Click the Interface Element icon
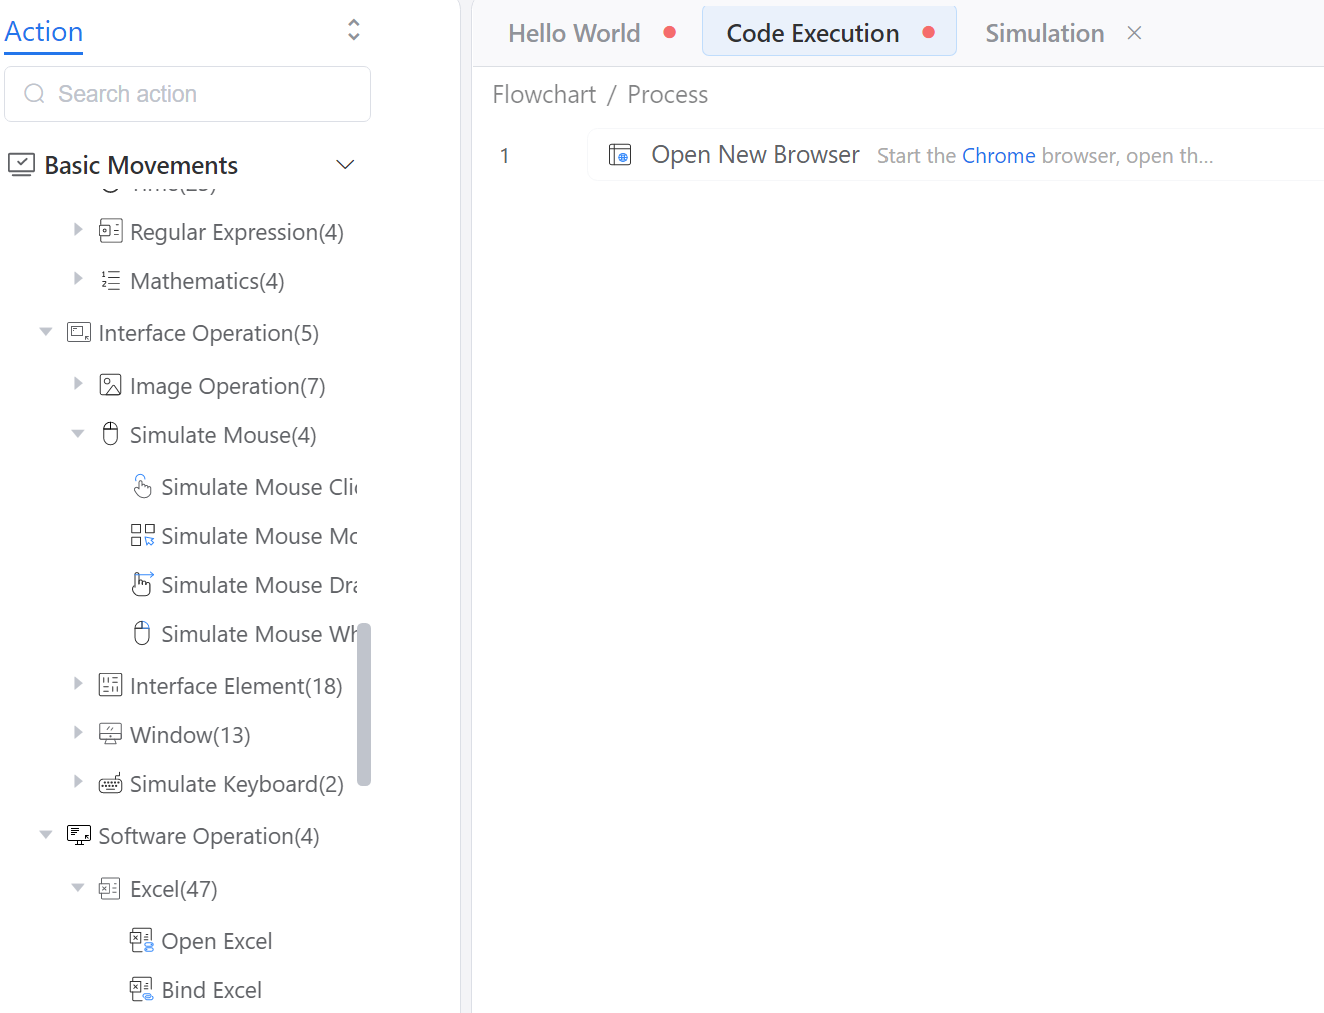 pyautogui.click(x=110, y=685)
